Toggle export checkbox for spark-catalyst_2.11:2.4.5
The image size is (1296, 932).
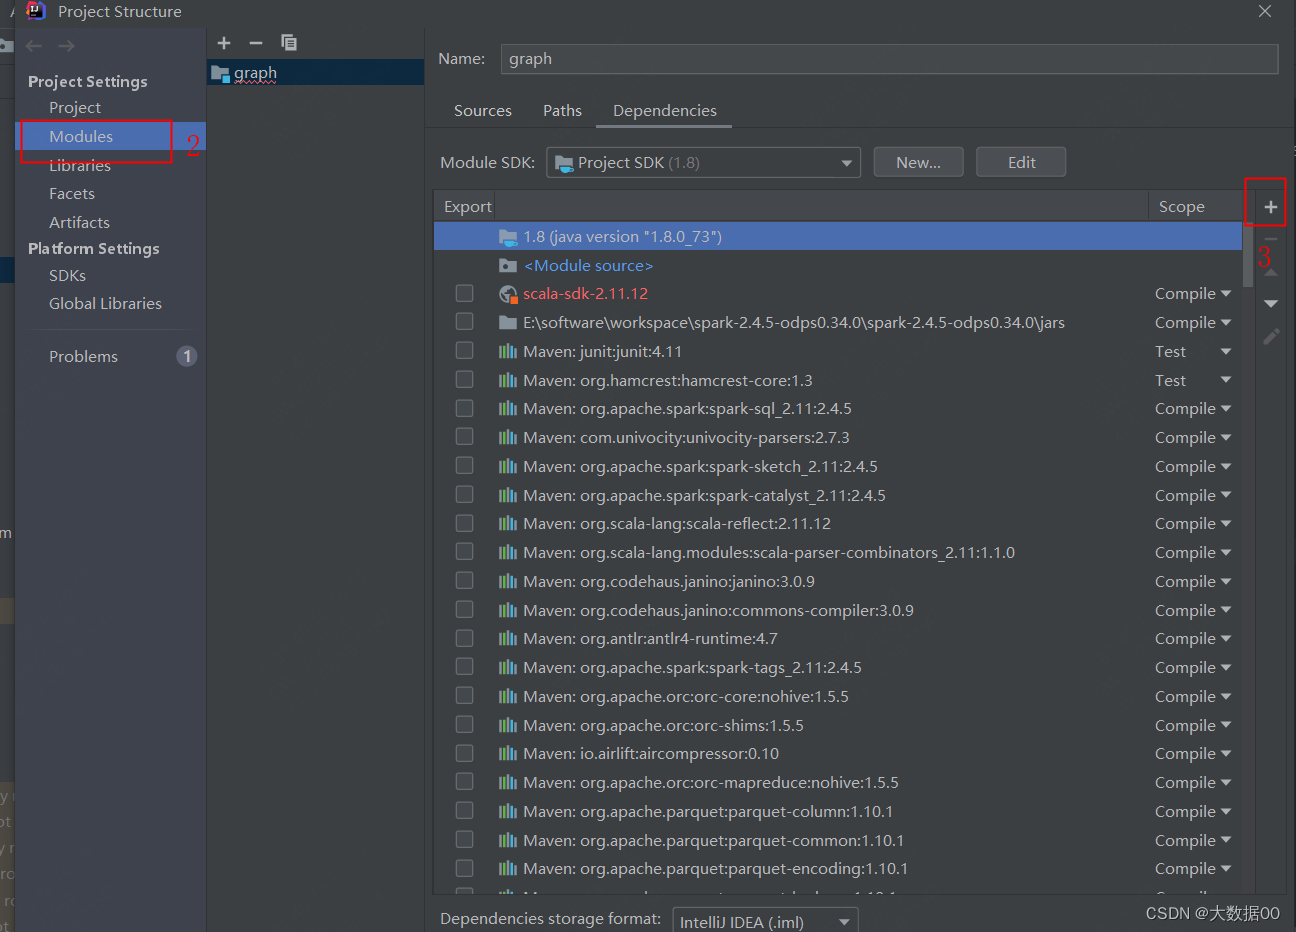tap(464, 495)
